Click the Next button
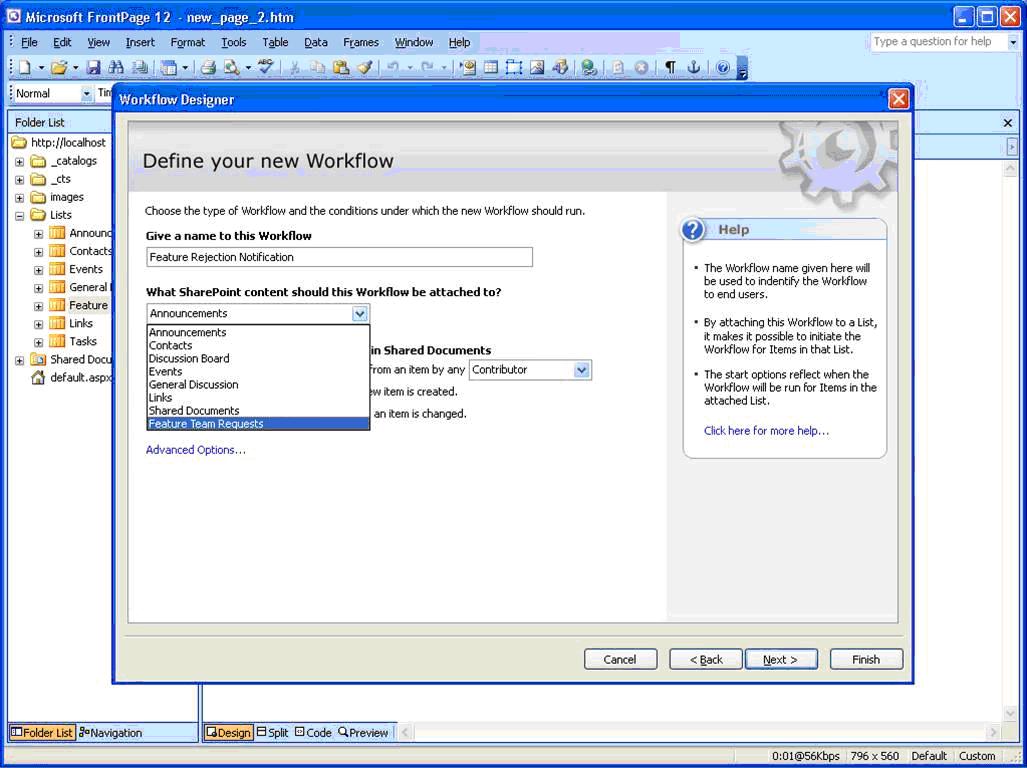The width and height of the screenshot is (1027, 768). (x=781, y=659)
